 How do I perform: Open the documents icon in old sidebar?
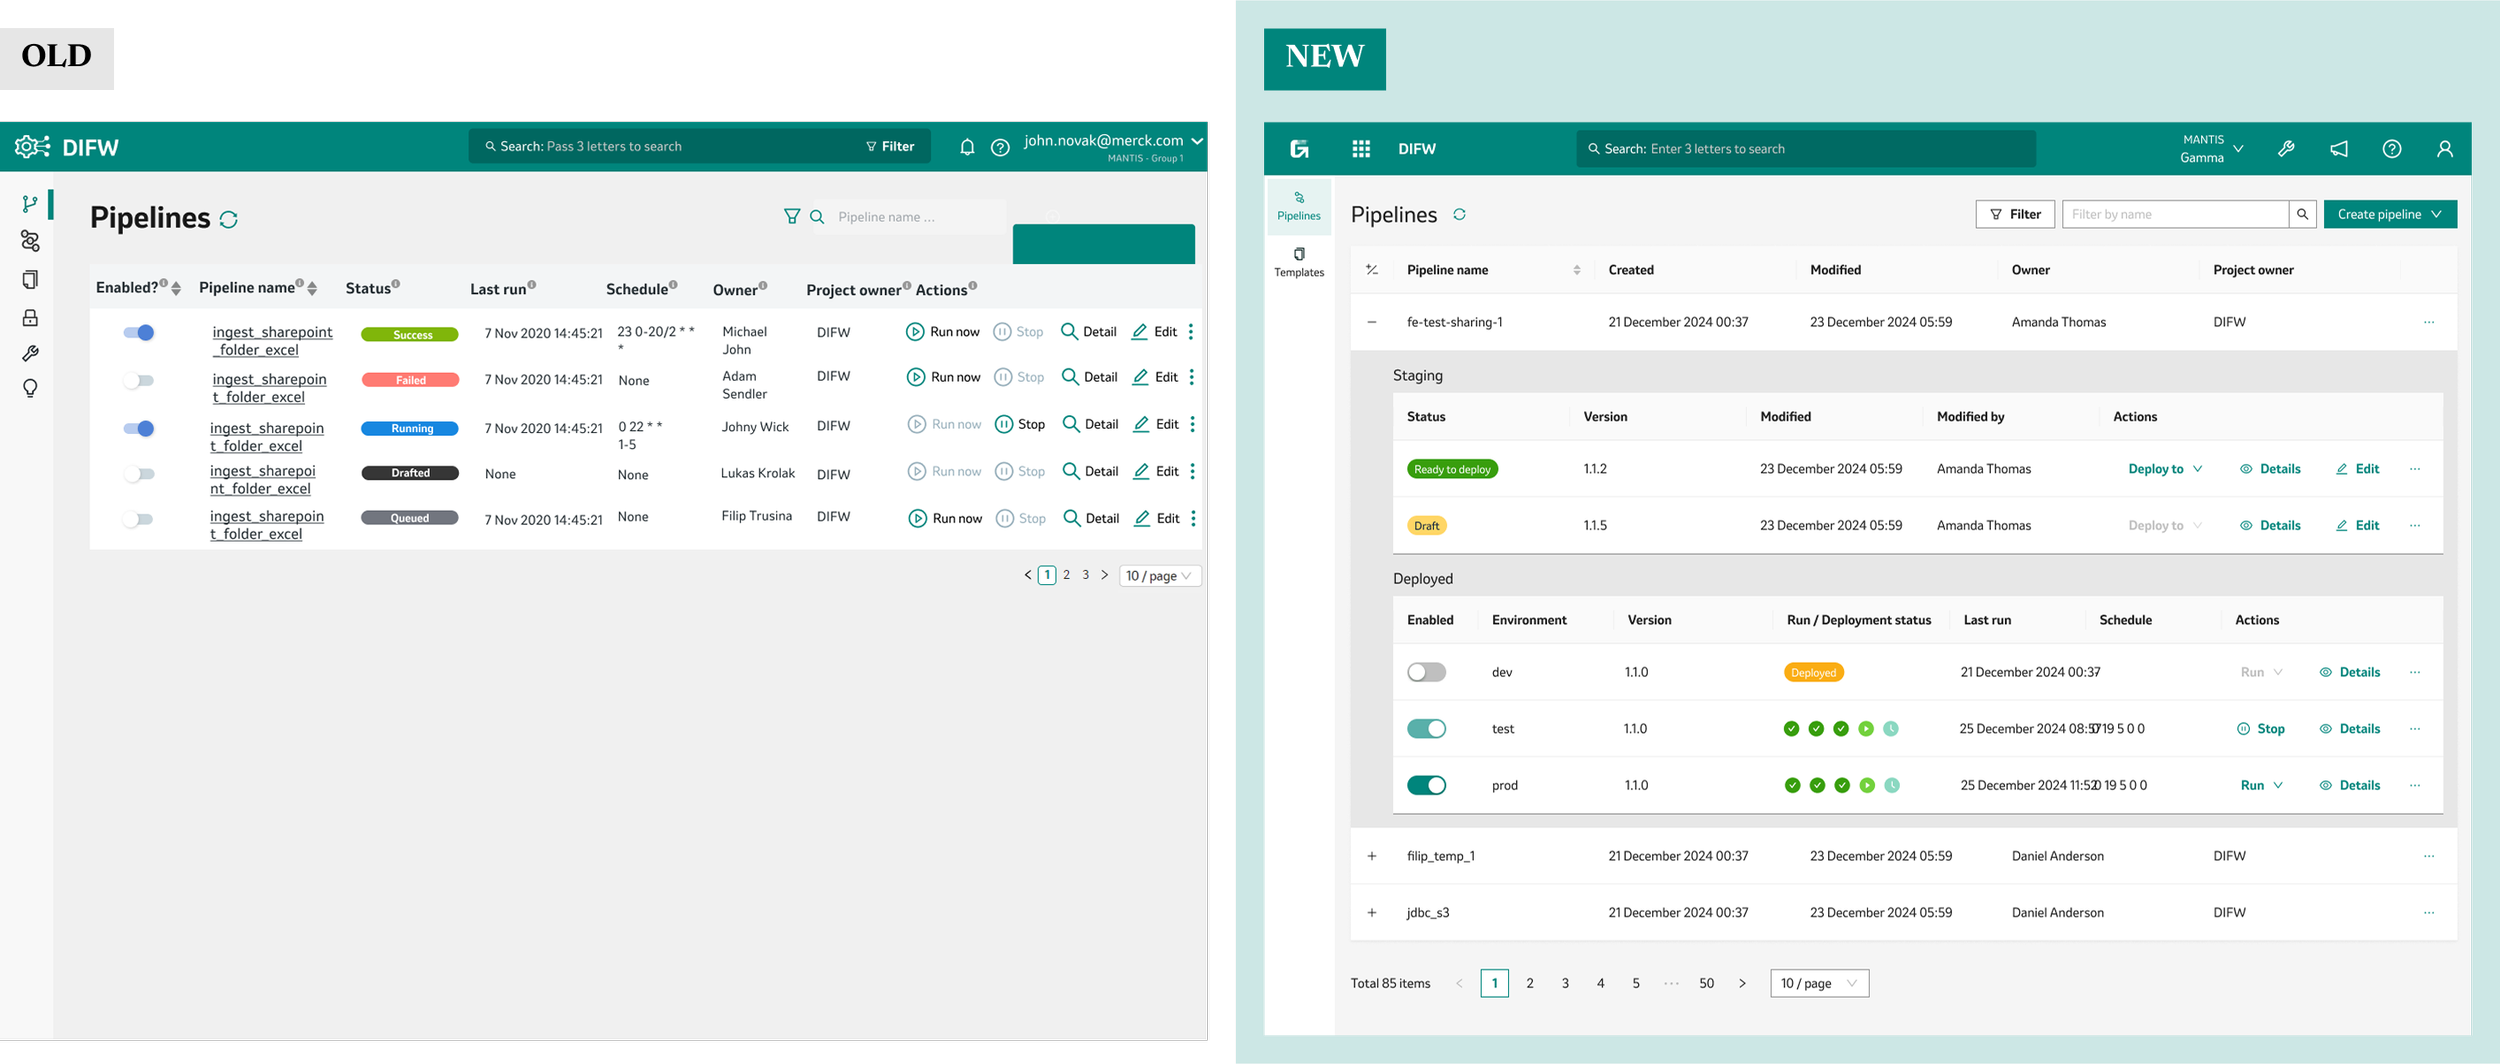[x=30, y=279]
